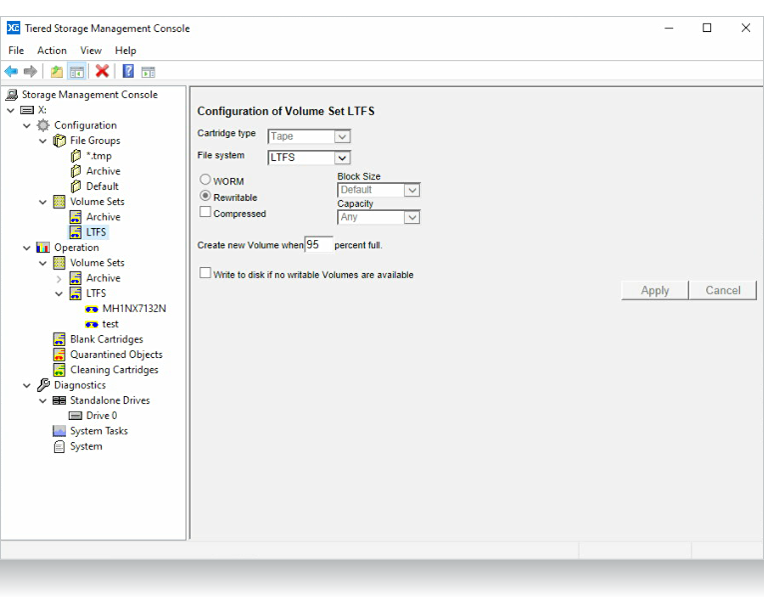
Task: Collapse the X: tree node
Action: click(11, 110)
